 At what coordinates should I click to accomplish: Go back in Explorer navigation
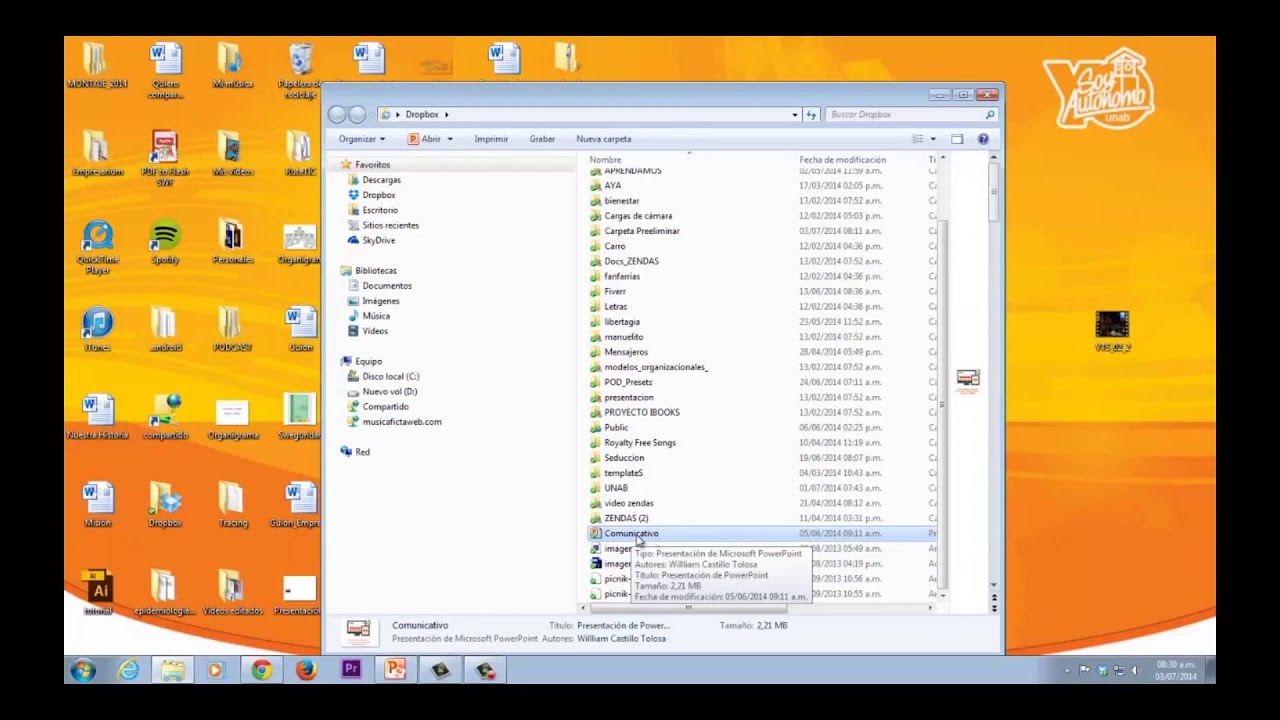pos(338,115)
